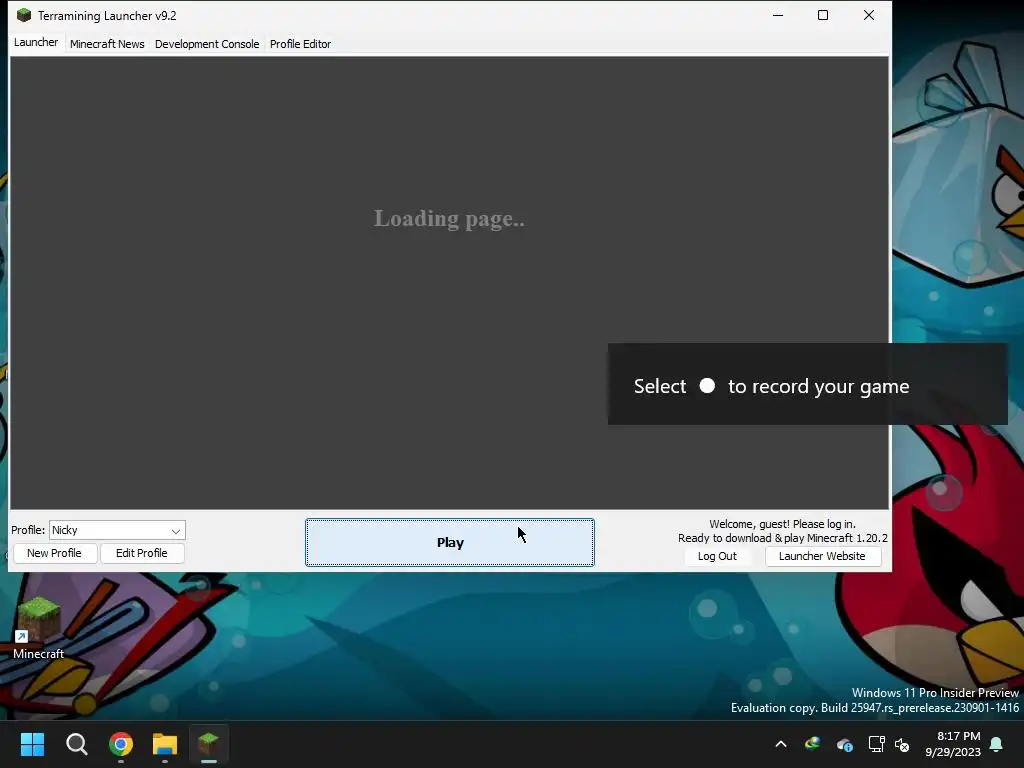Open the Development Console tab
Image resolution: width=1024 pixels, height=768 pixels.
(x=207, y=44)
